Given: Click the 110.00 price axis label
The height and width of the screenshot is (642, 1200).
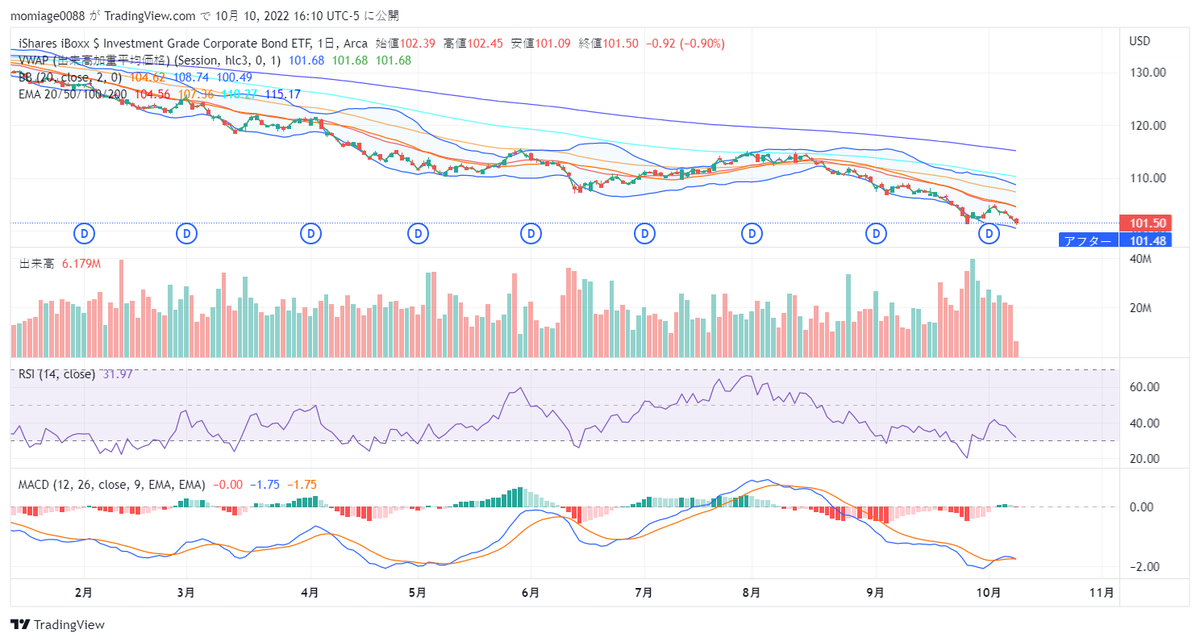Looking at the screenshot, I should (x=1148, y=178).
